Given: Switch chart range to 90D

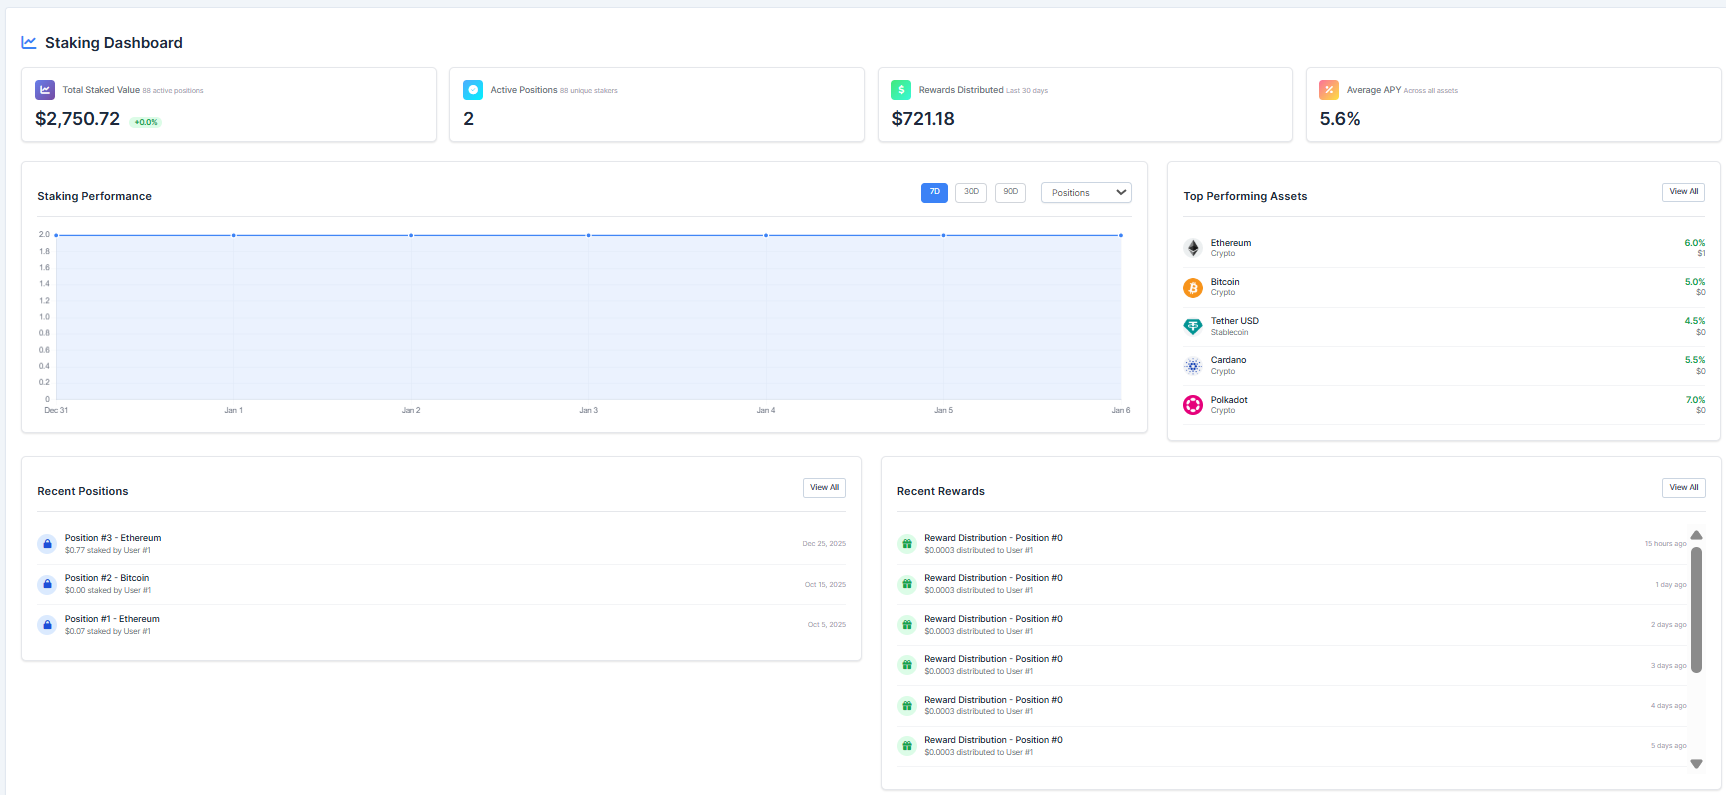Looking at the screenshot, I should 1010,192.
